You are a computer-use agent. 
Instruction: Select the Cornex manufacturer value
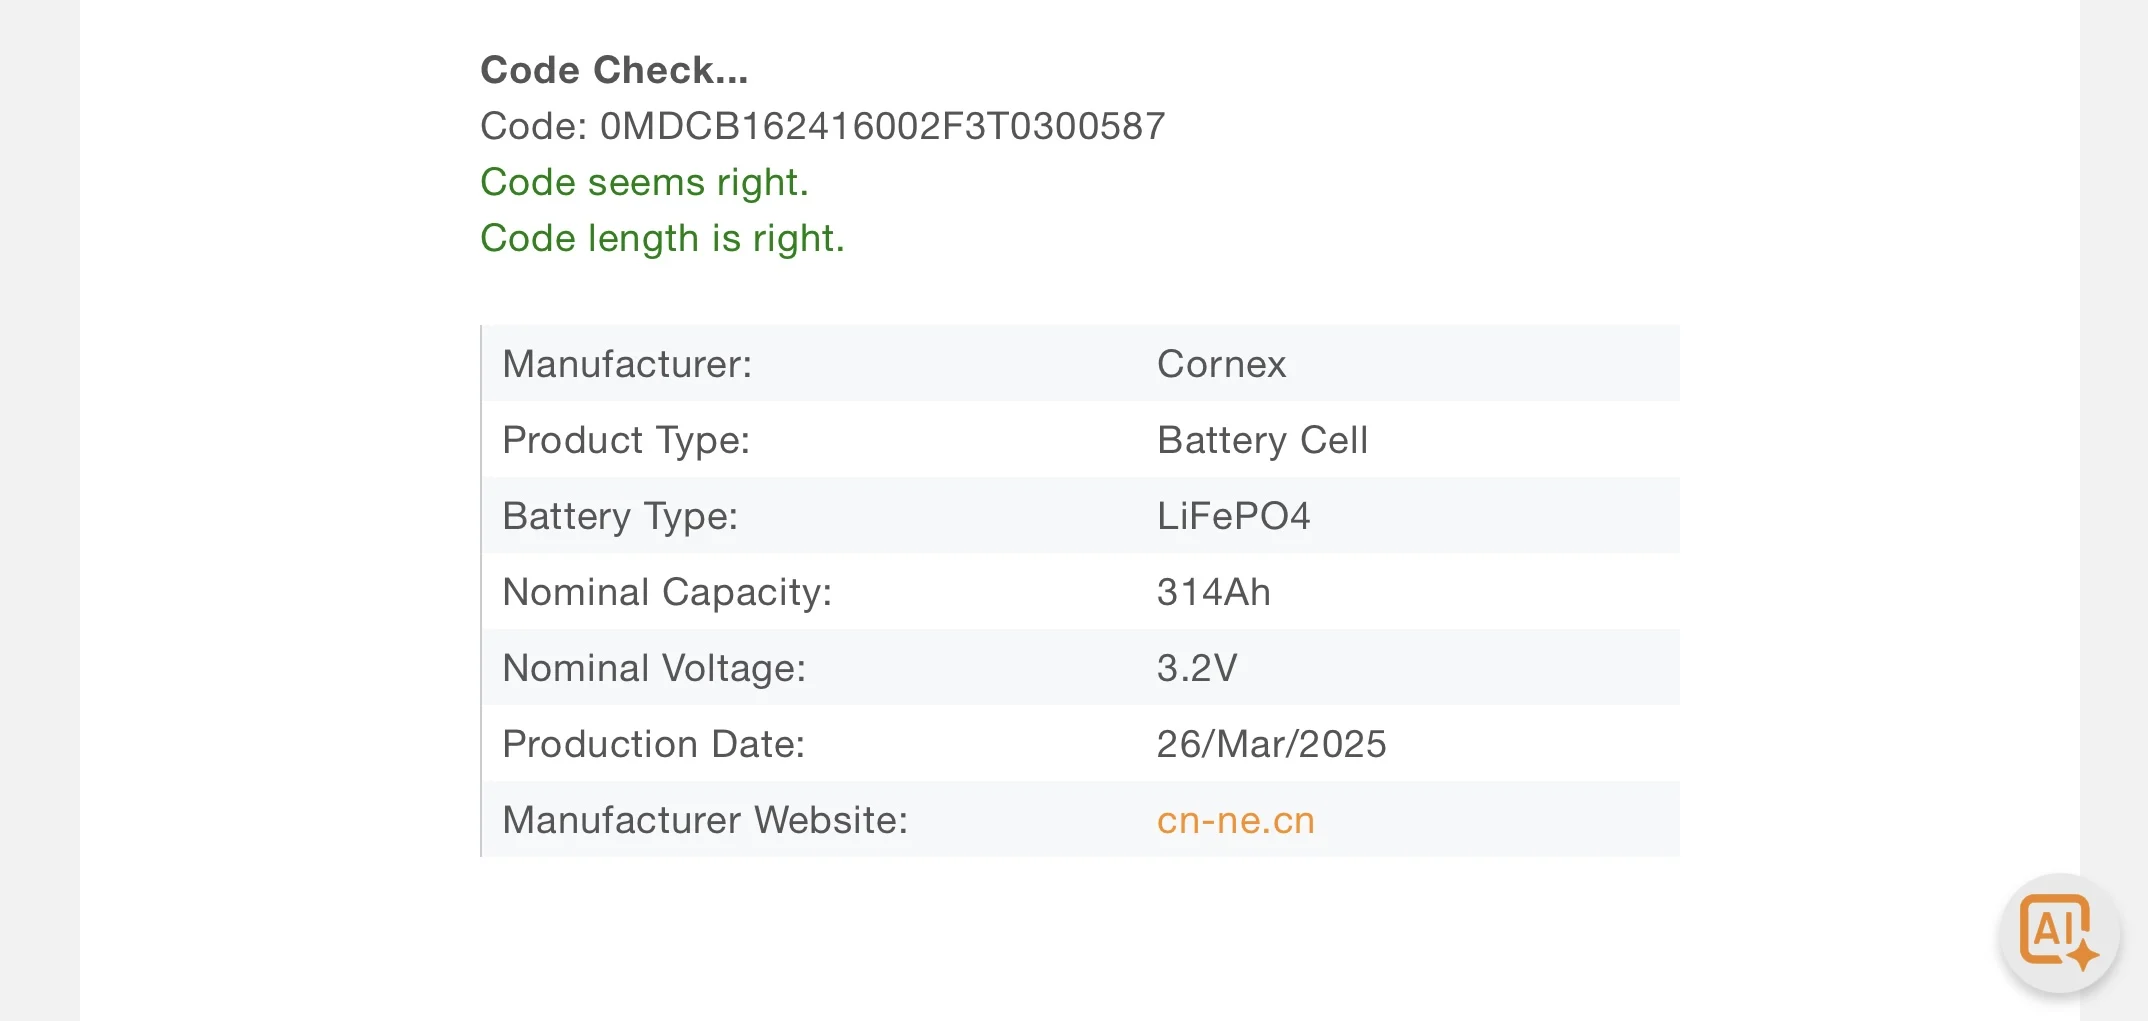point(1221,364)
